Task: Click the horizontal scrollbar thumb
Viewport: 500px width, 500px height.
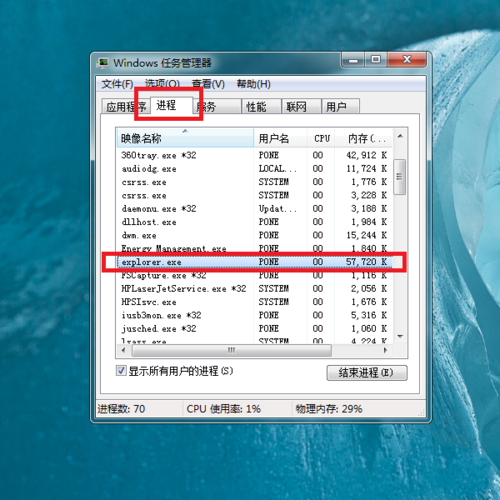Action: (232, 350)
